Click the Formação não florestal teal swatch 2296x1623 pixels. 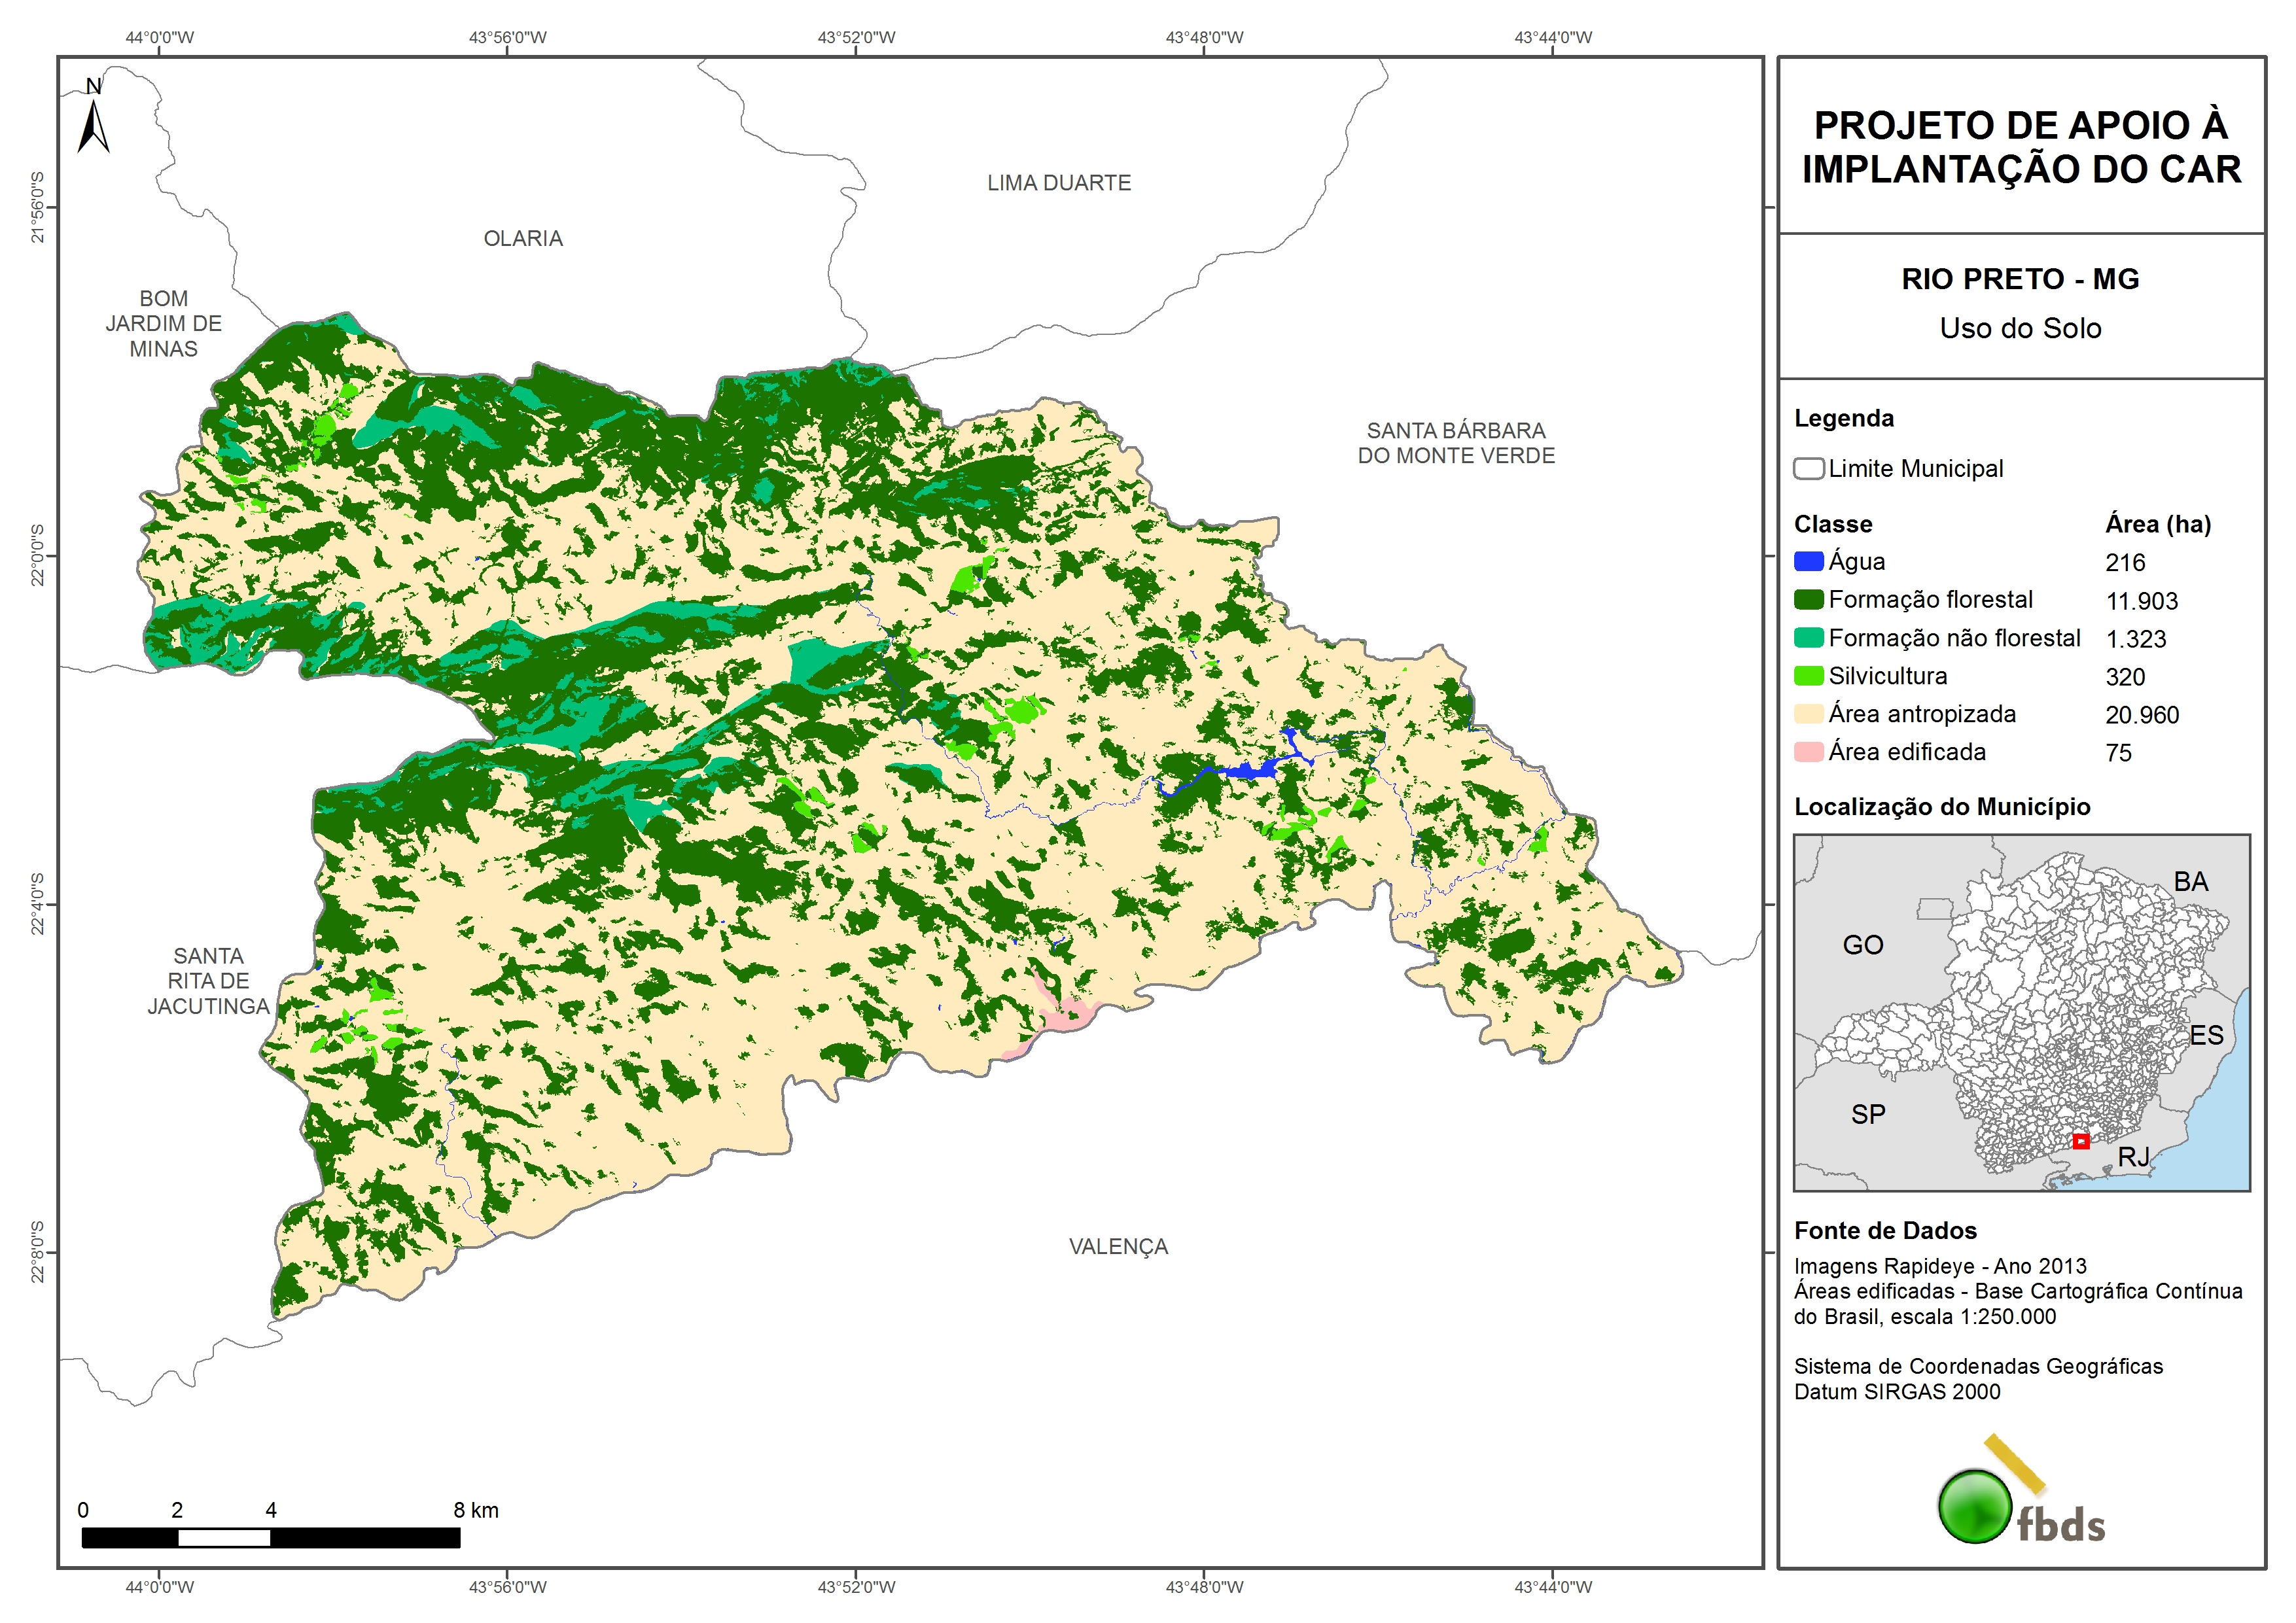[1808, 638]
